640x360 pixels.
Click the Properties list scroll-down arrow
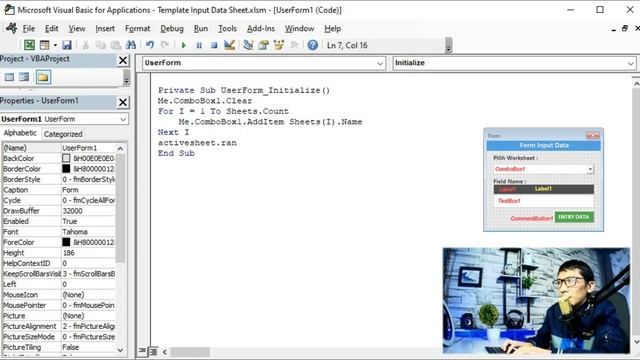(120, 350)
